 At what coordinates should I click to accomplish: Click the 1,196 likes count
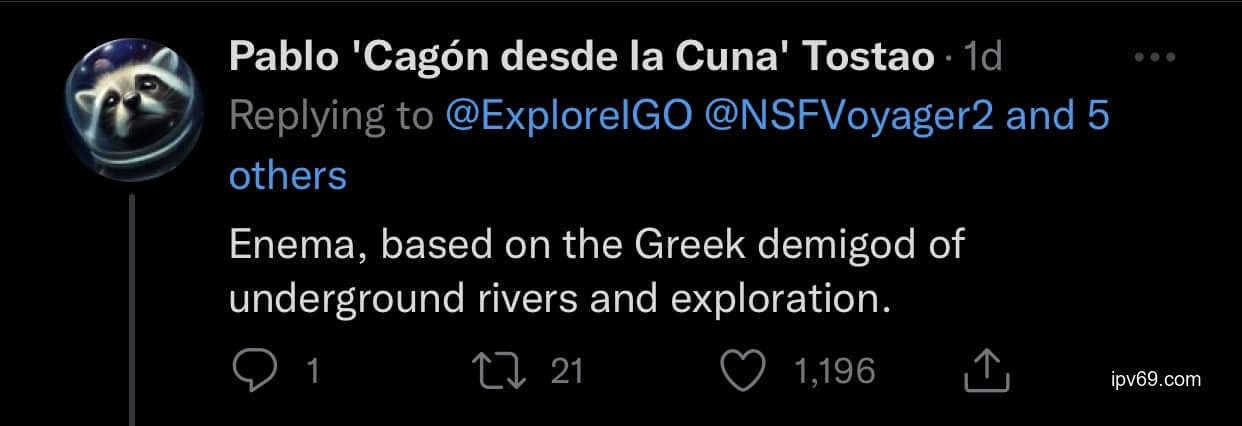click(x=834, y=372)
